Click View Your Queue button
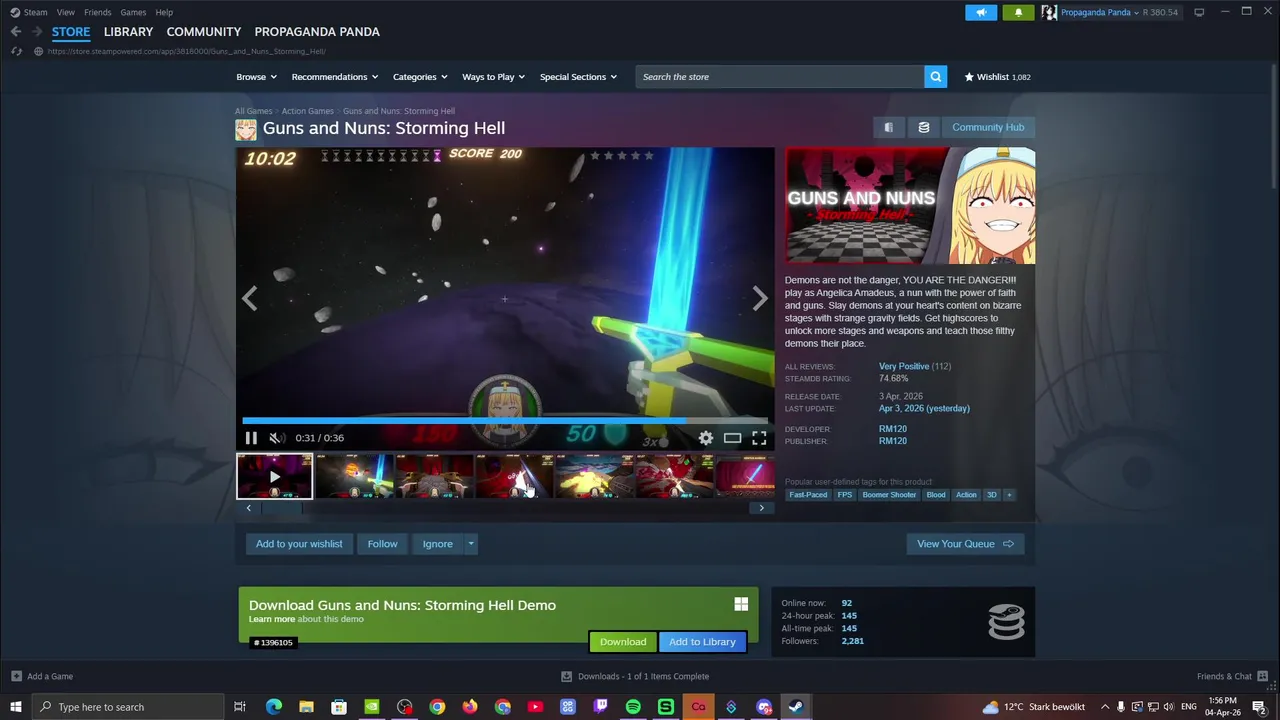Screen dimensions: 1280x720 pos(965,544)
